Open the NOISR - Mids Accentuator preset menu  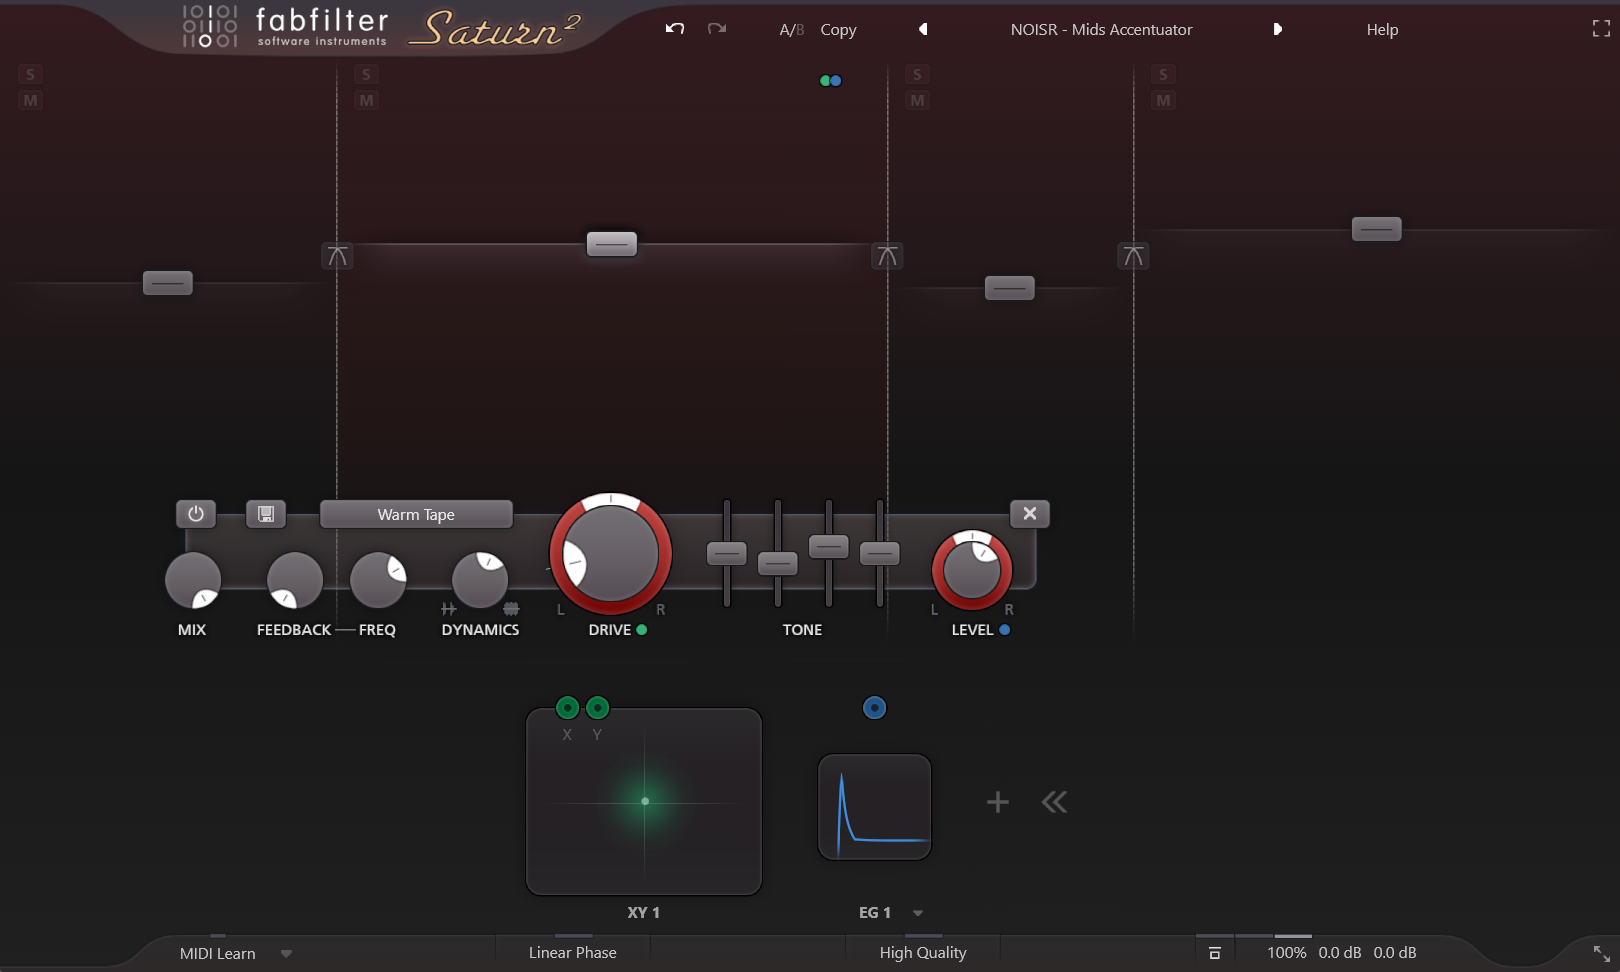(x=1100, y=29)
